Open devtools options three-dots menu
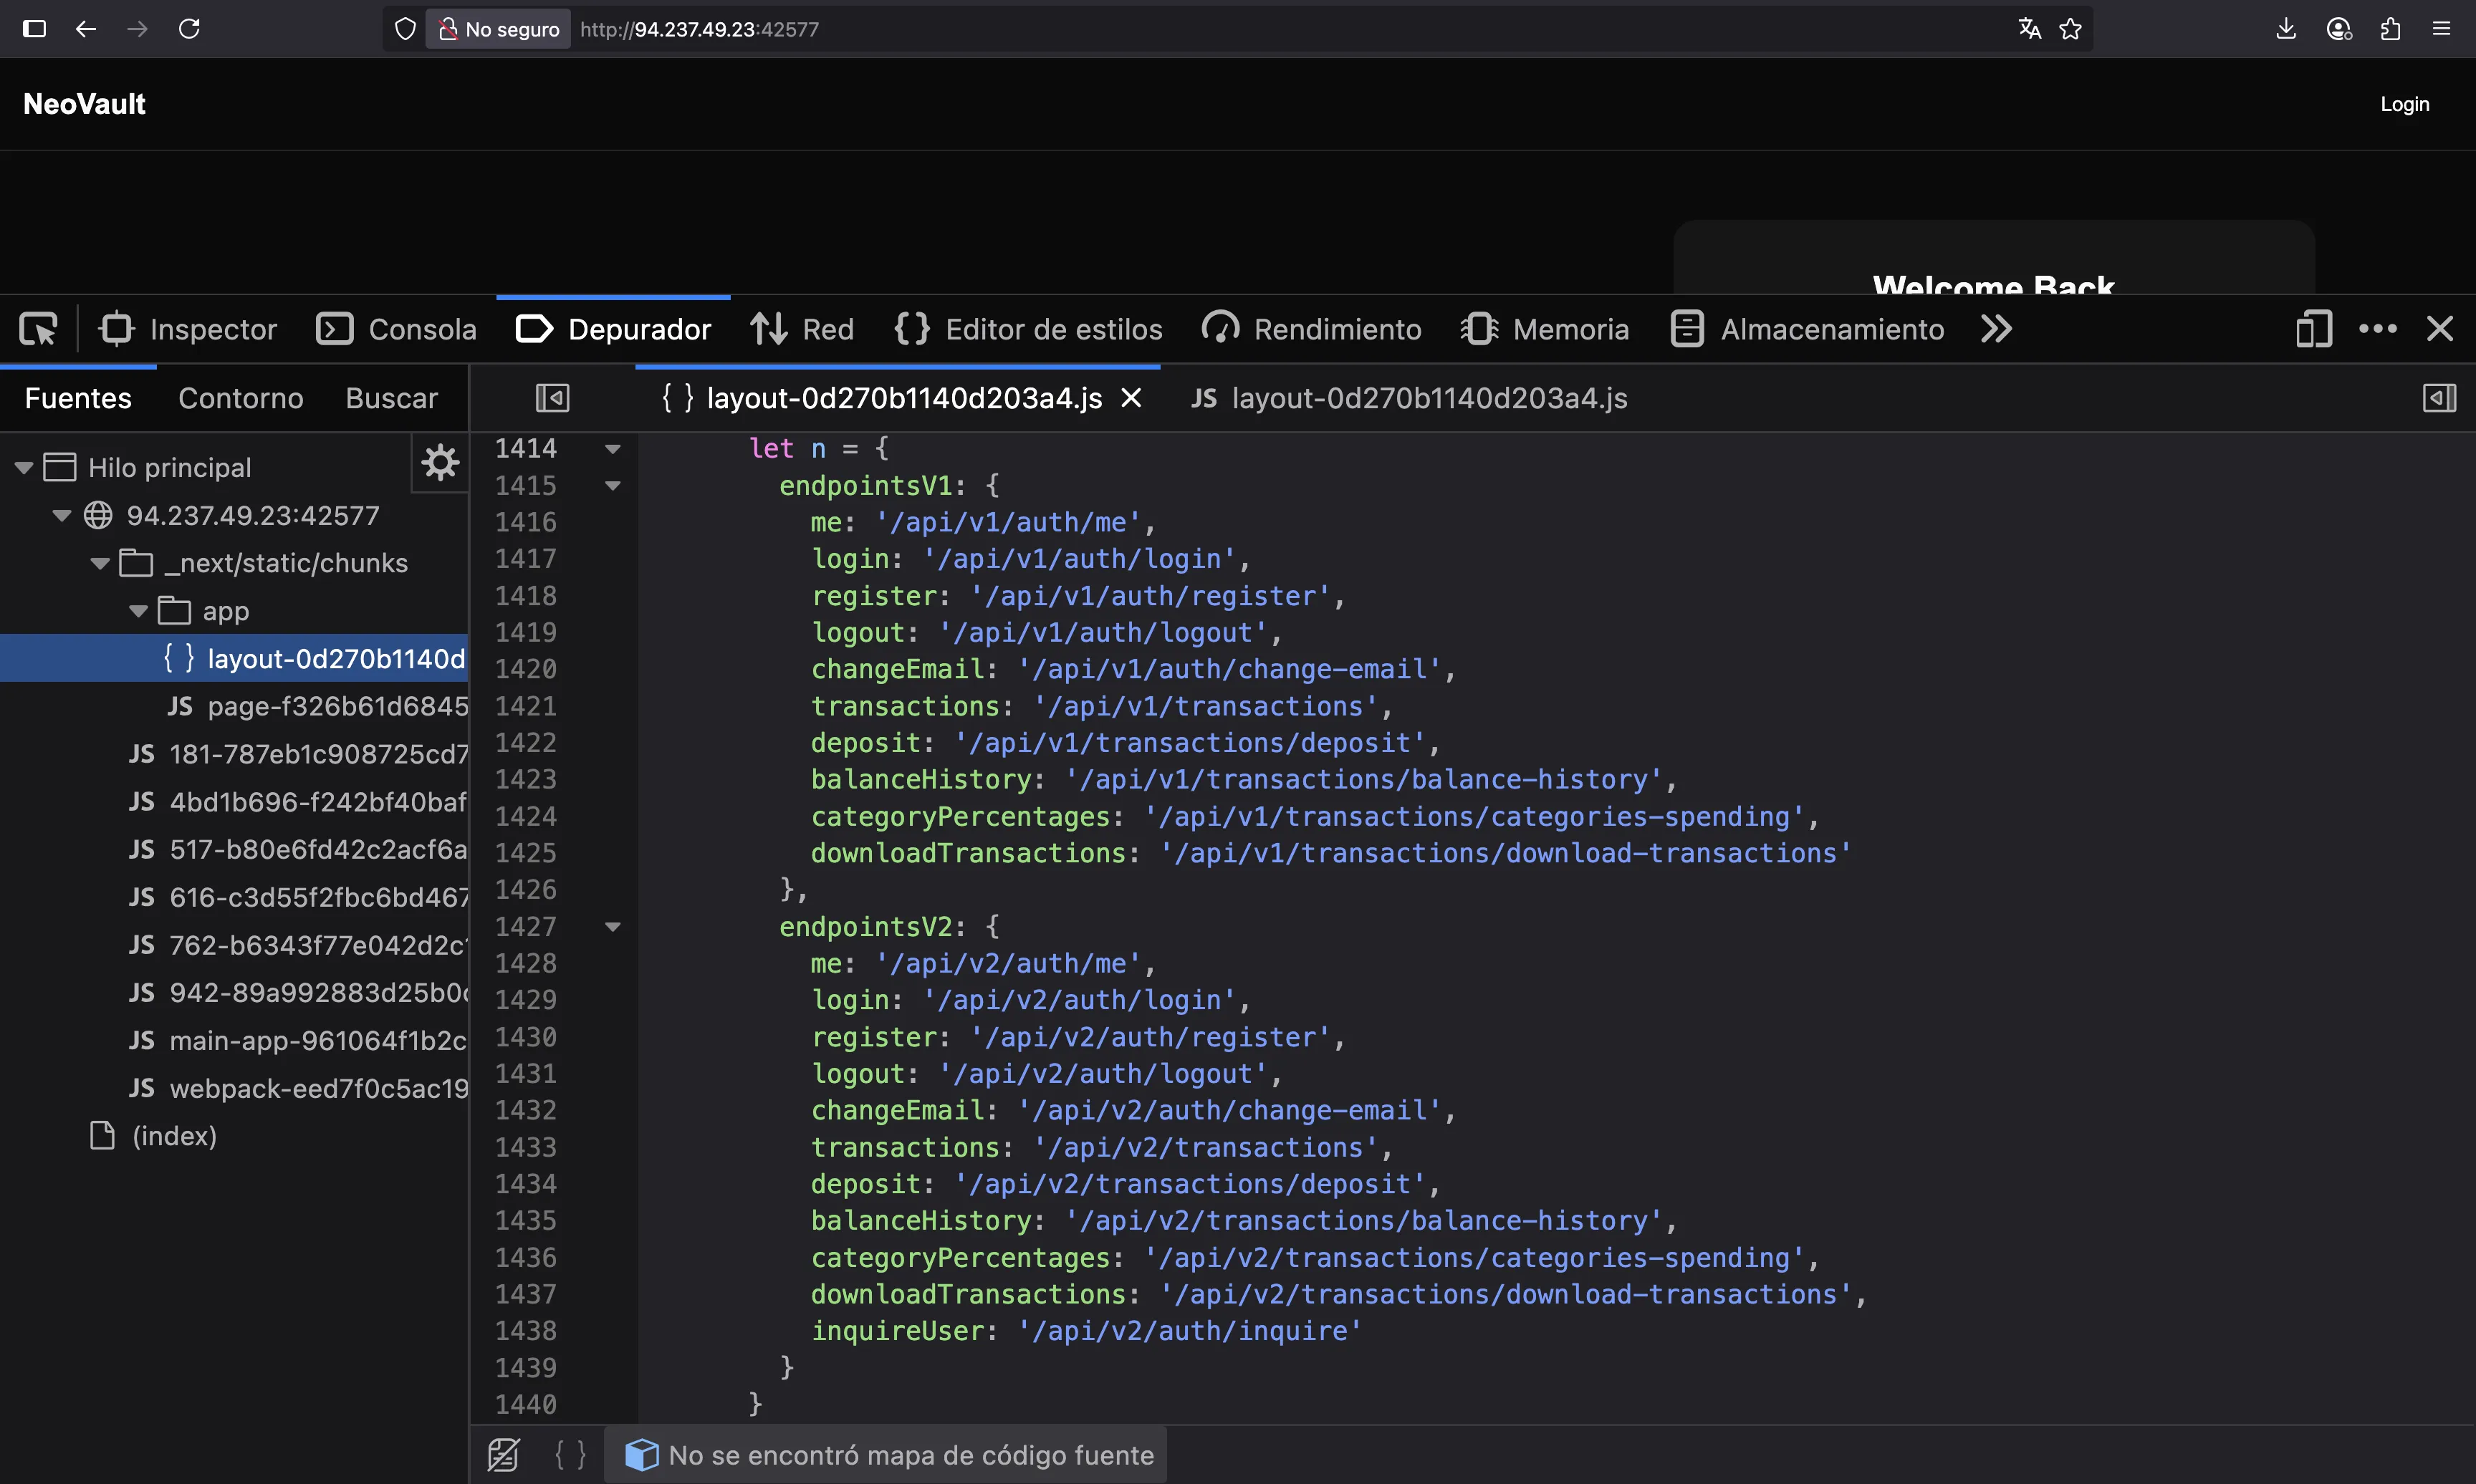2476x1484 pixels. (x=2378, y=329)
